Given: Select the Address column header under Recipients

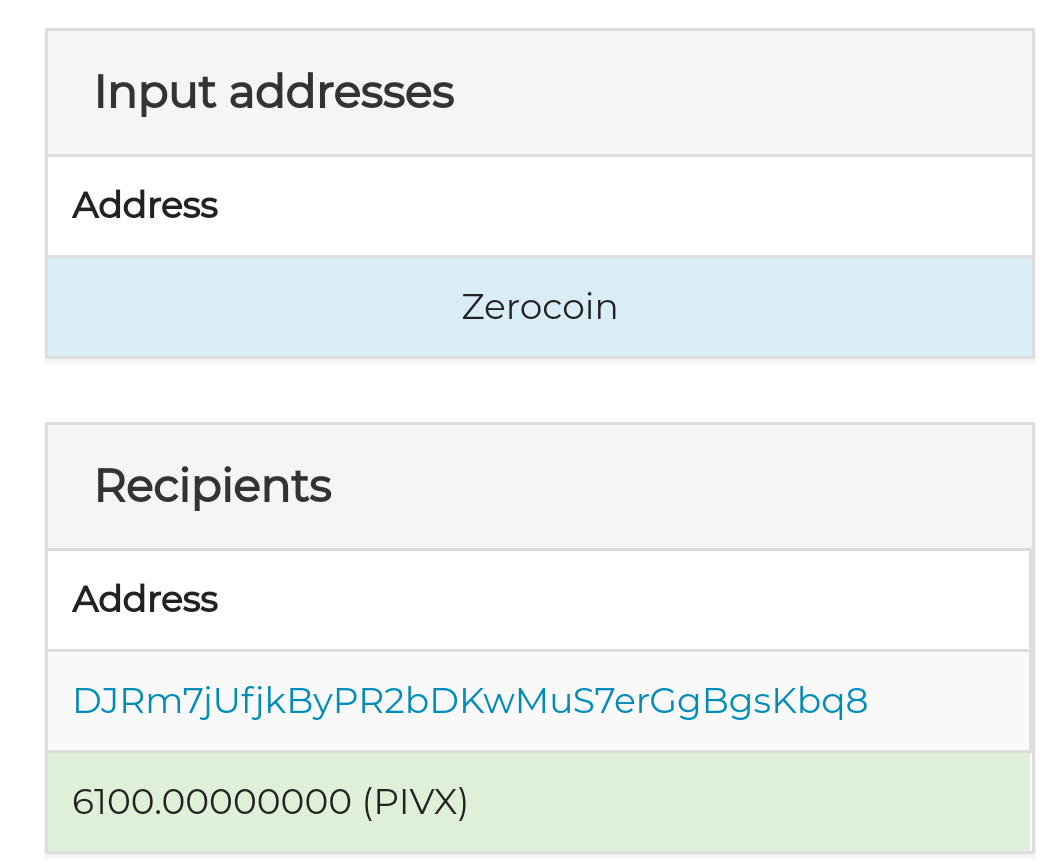Looking at the screenshot, I should (x=145, y=599).
